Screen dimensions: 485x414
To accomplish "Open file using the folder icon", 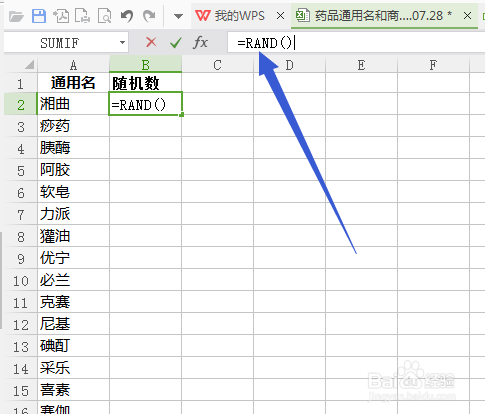I will [16, 16].
